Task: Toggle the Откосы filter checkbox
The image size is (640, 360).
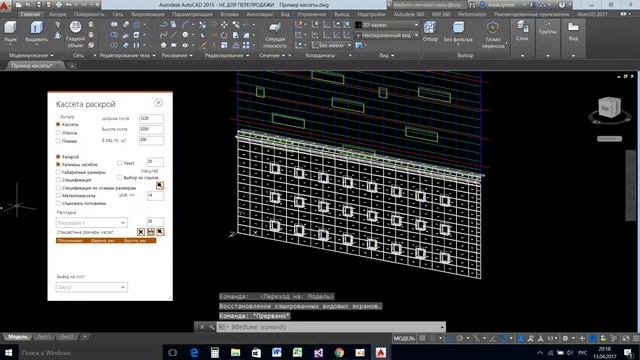Action: point(58,133)
